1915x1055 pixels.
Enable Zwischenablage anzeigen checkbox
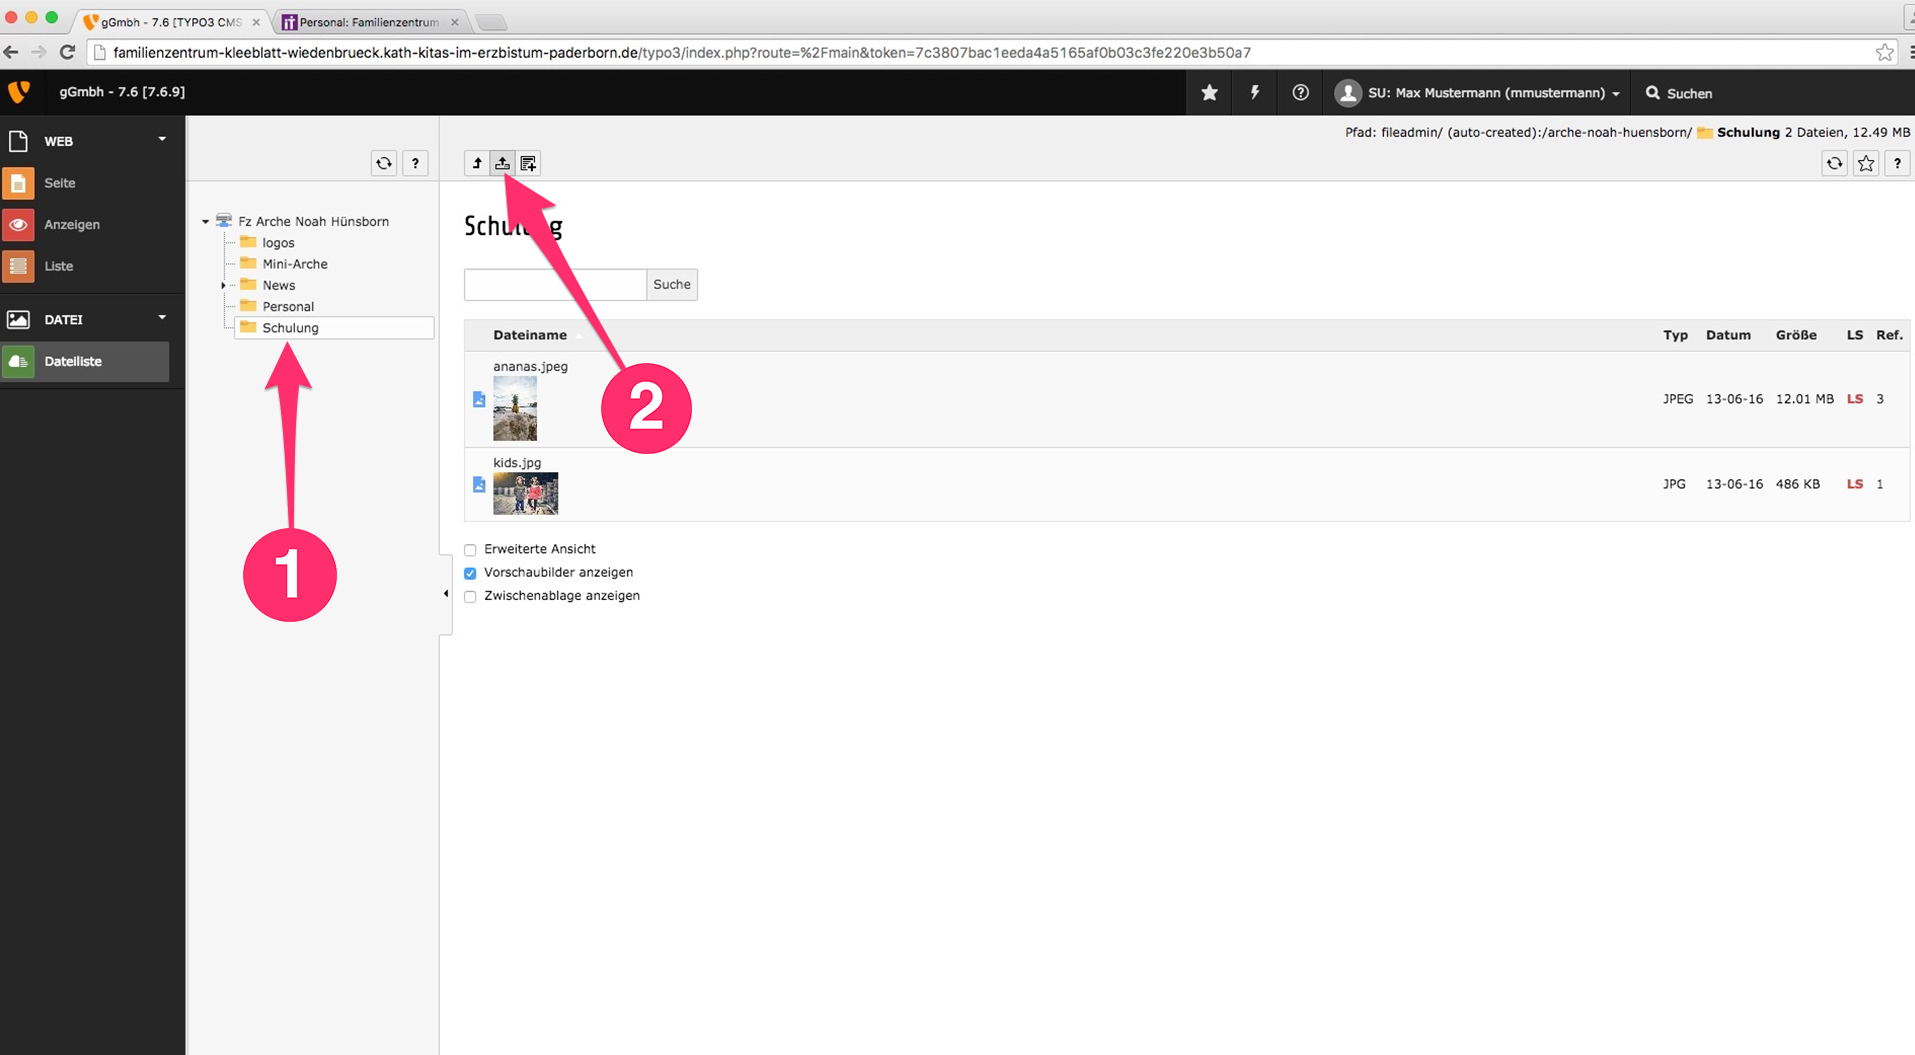coord(470,597)
